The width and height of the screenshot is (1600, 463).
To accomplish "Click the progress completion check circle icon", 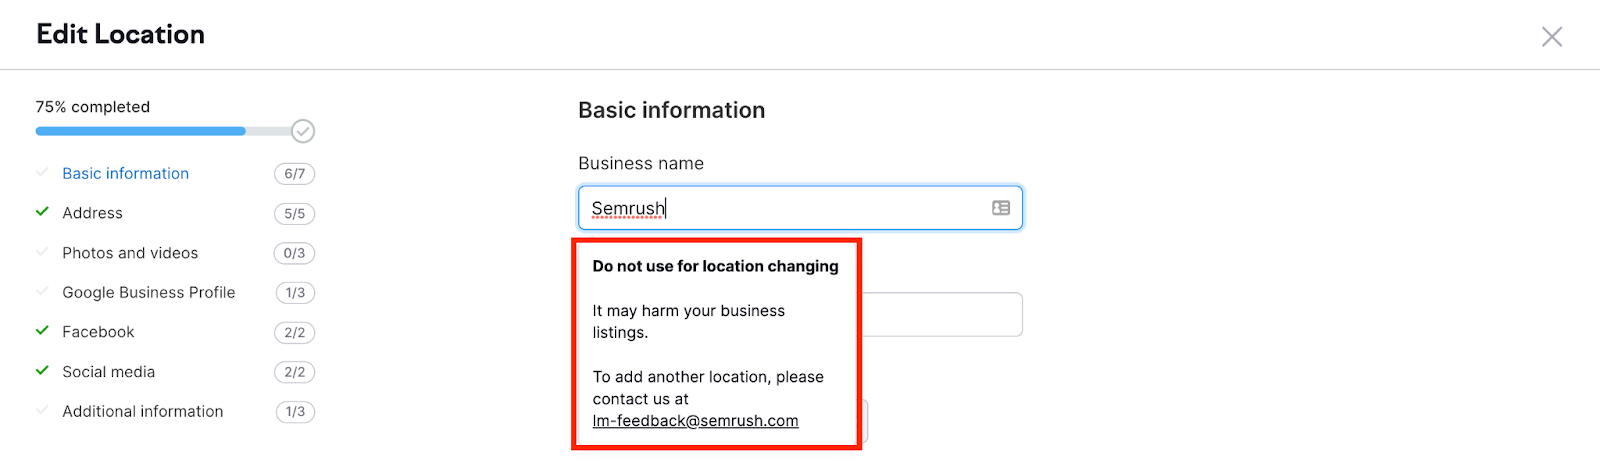I will pyautogui.click(x=303, y=131).
